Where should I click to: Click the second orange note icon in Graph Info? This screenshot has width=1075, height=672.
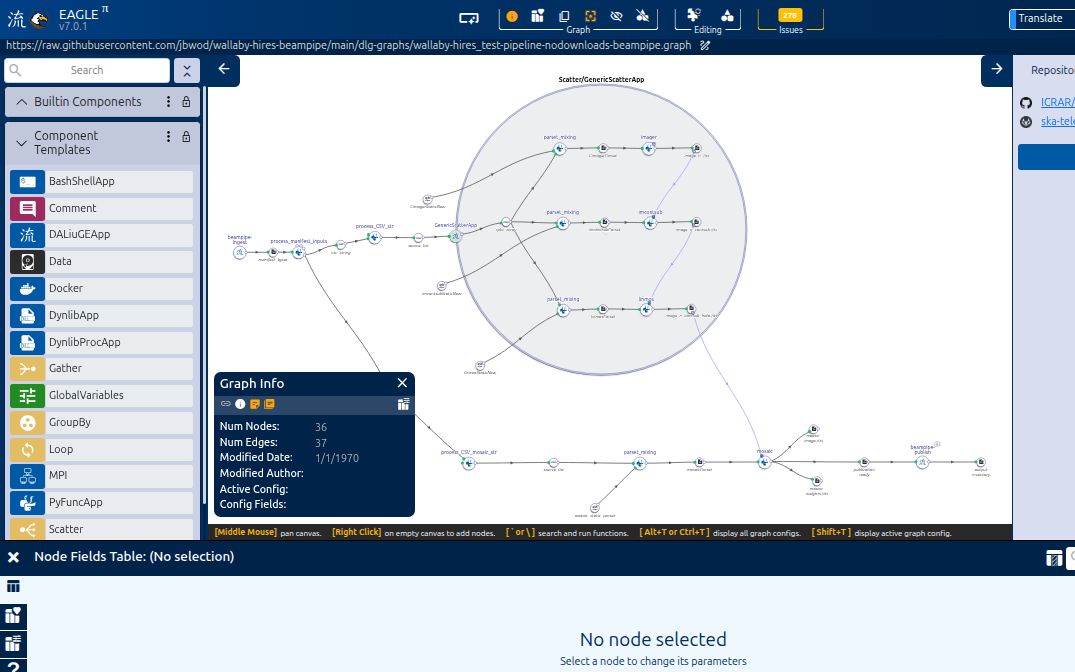269,404
